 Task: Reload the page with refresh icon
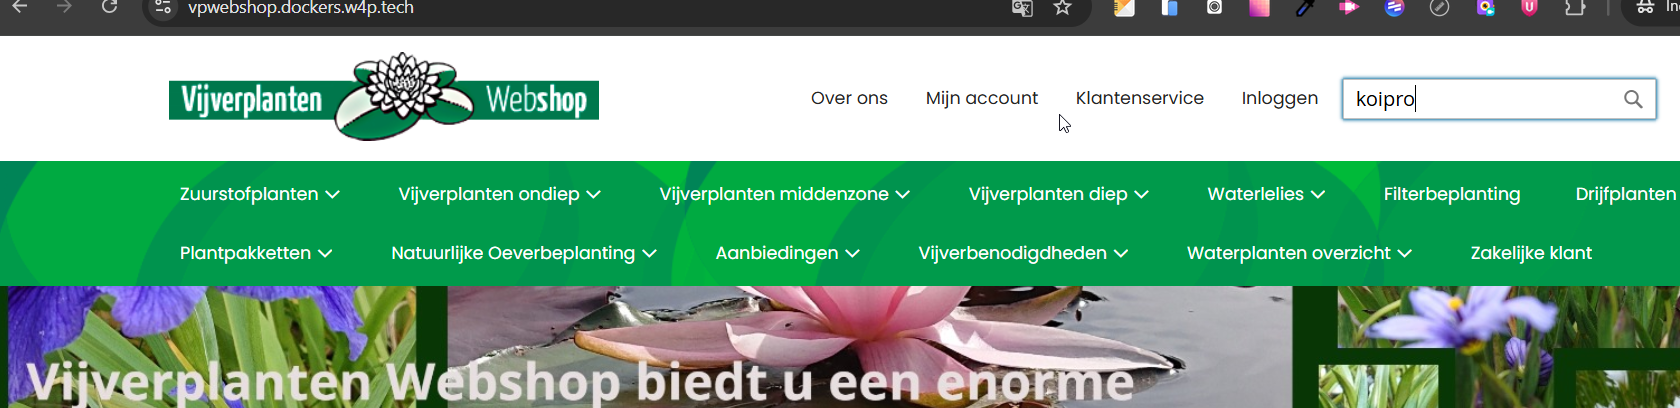click(110, 7)
